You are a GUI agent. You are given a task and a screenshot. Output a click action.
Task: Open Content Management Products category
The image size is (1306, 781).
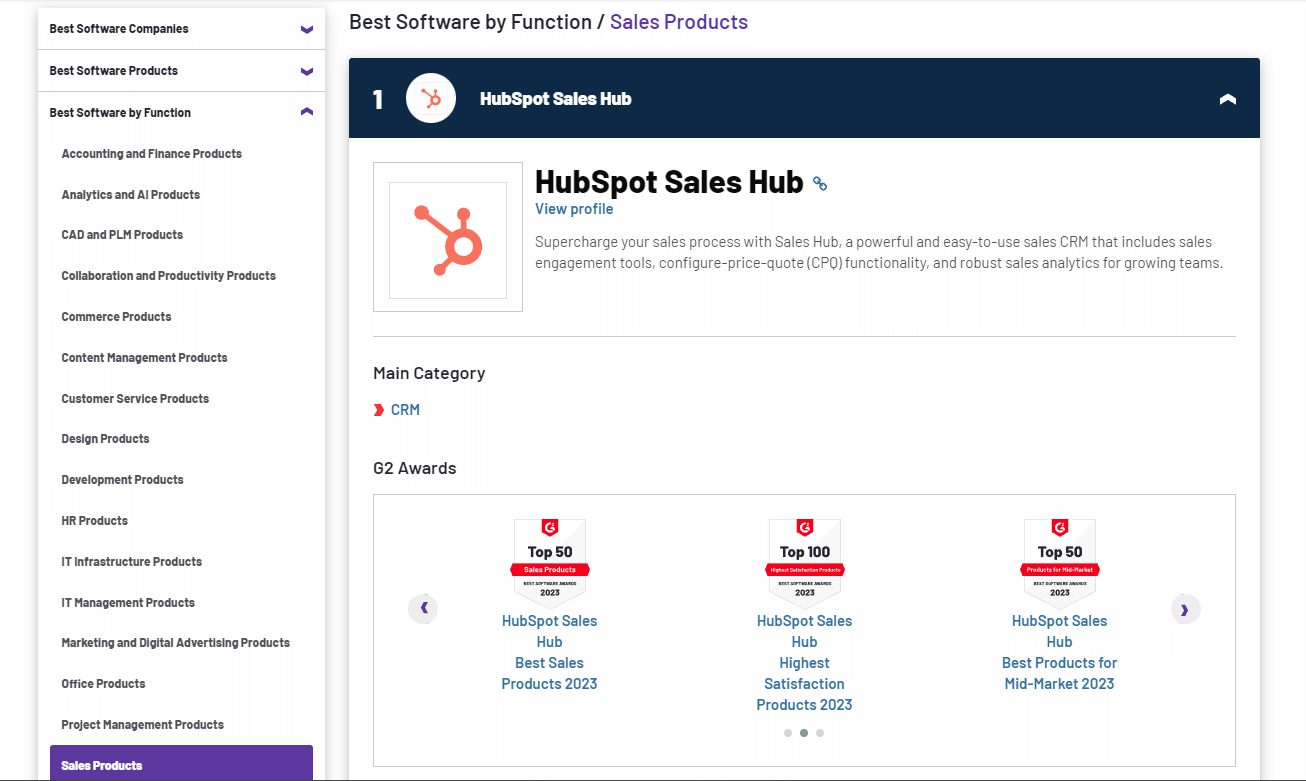click(144, 358)
